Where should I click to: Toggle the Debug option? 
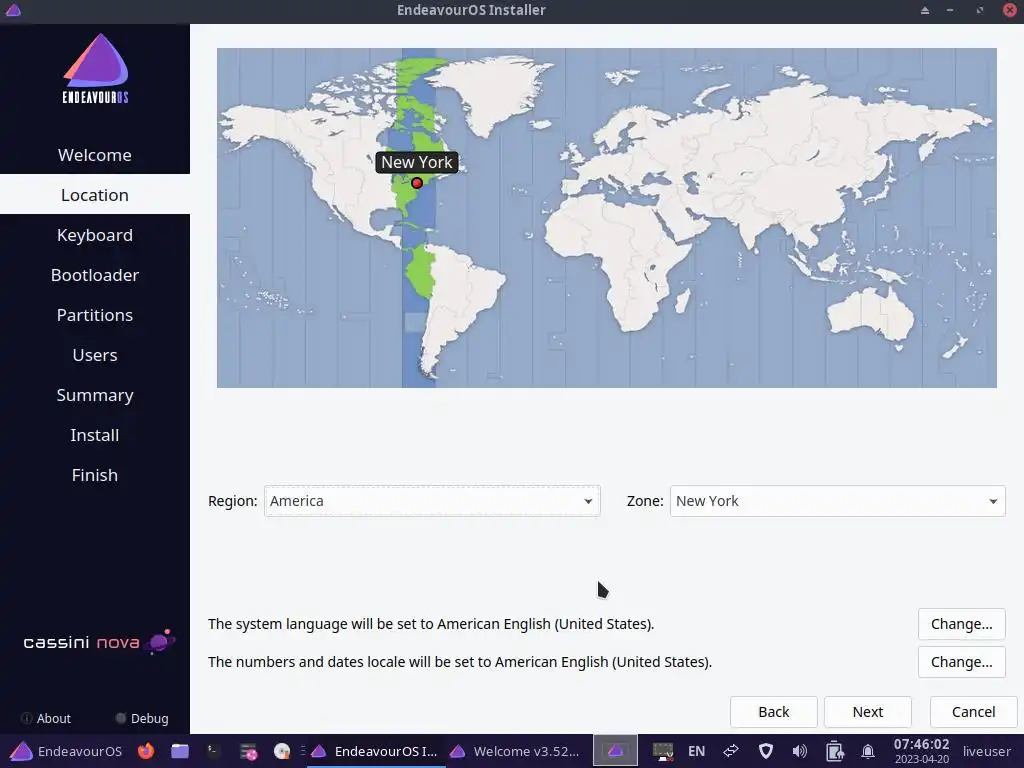(142, 718)
